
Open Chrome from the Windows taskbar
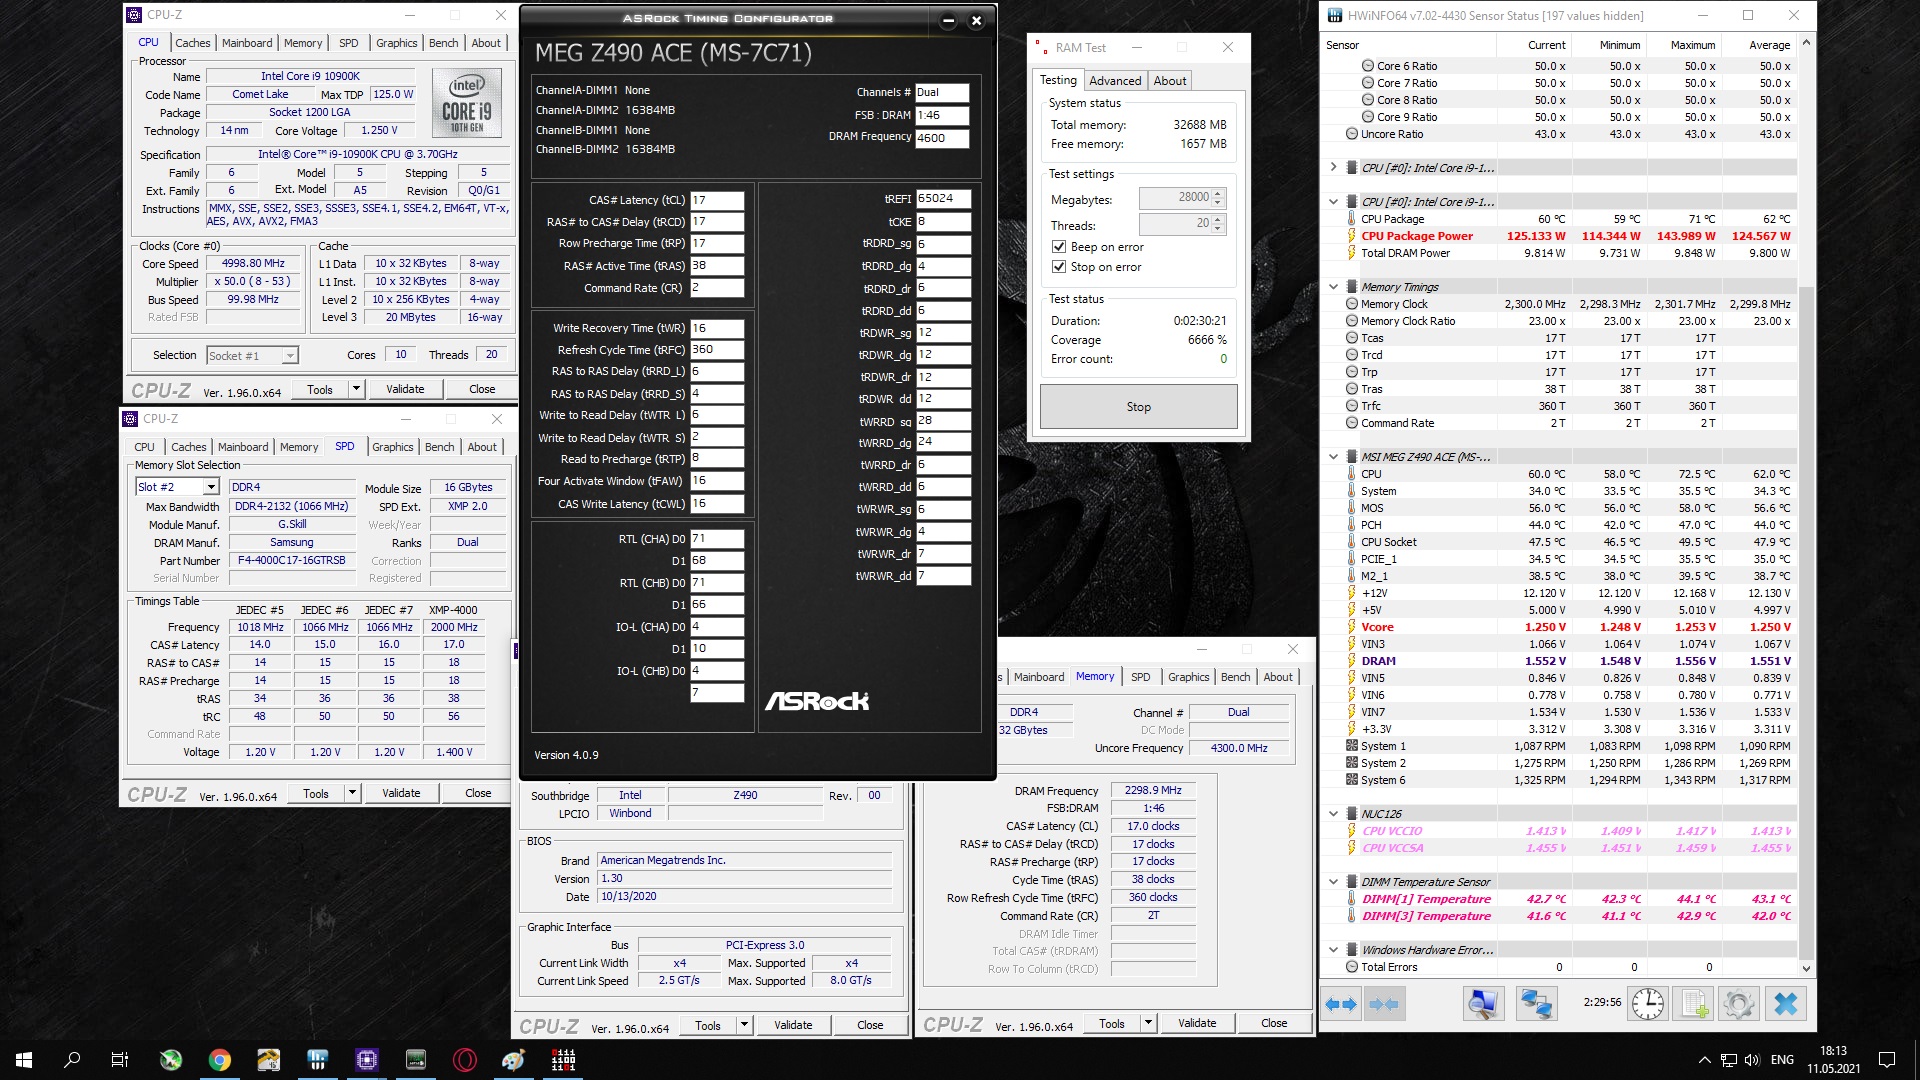pyautogui.click(x=219, y=1060)
